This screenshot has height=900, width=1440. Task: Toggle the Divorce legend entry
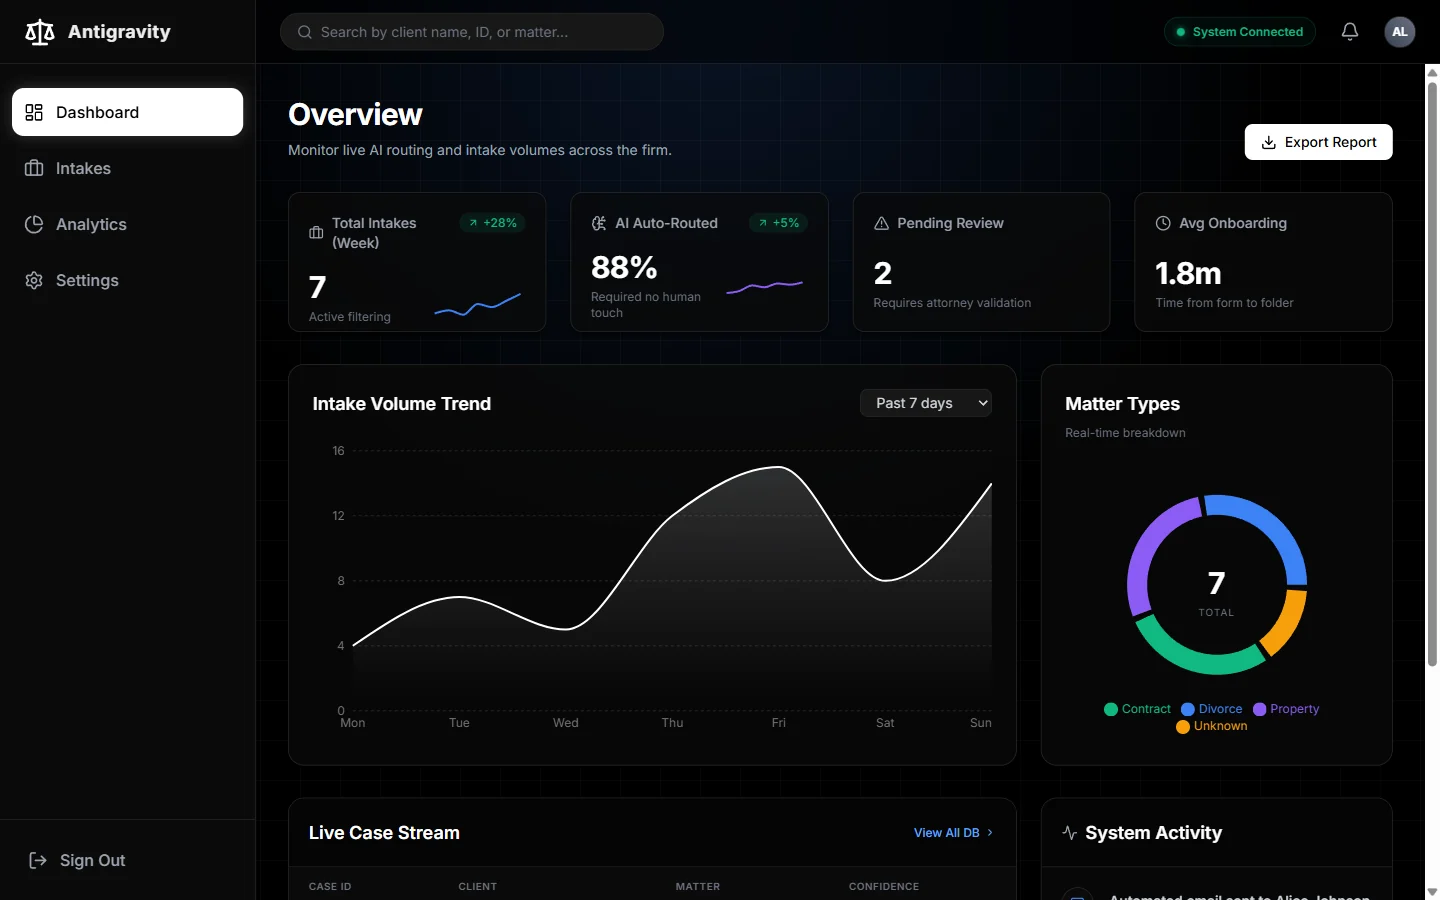click(x=1212, y=709)
